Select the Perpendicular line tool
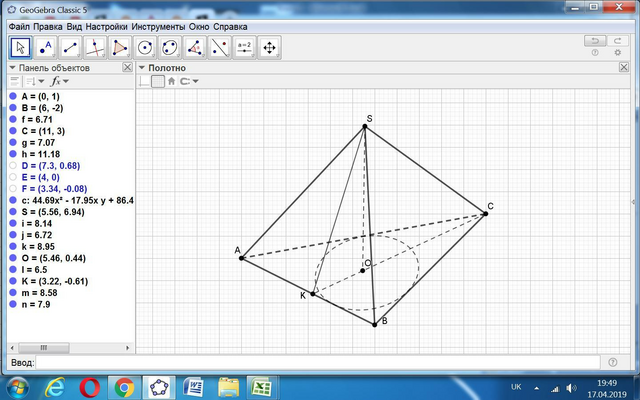The width and height of the screenshot is (640, 400). (x=95, y=47)
